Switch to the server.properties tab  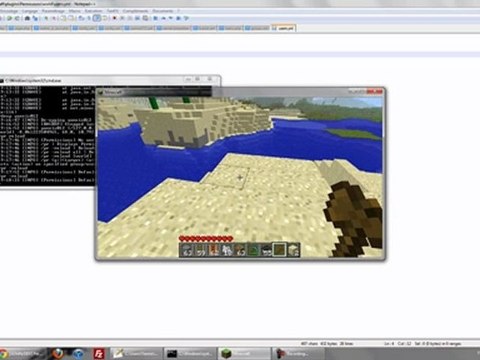pos(174,28)
